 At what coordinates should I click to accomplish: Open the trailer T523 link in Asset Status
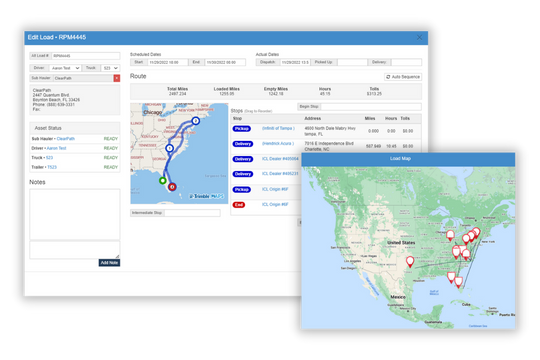point(52,167)
